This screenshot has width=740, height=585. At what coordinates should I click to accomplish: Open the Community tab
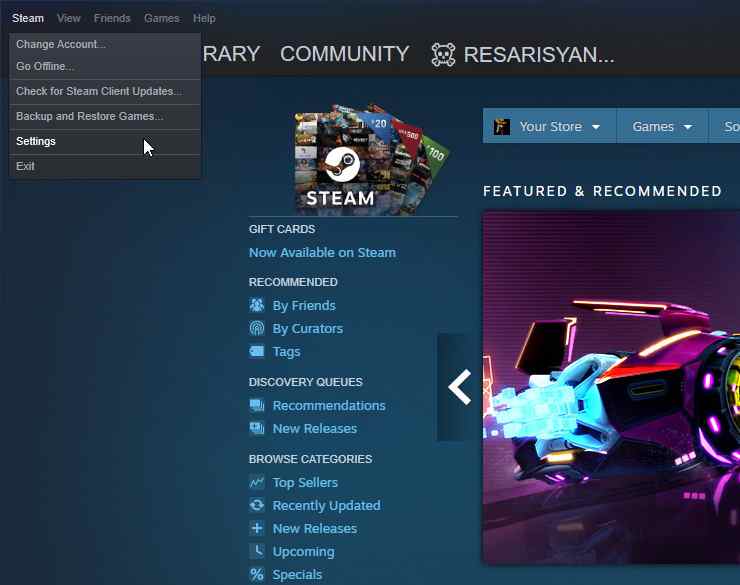coord(345,54)
